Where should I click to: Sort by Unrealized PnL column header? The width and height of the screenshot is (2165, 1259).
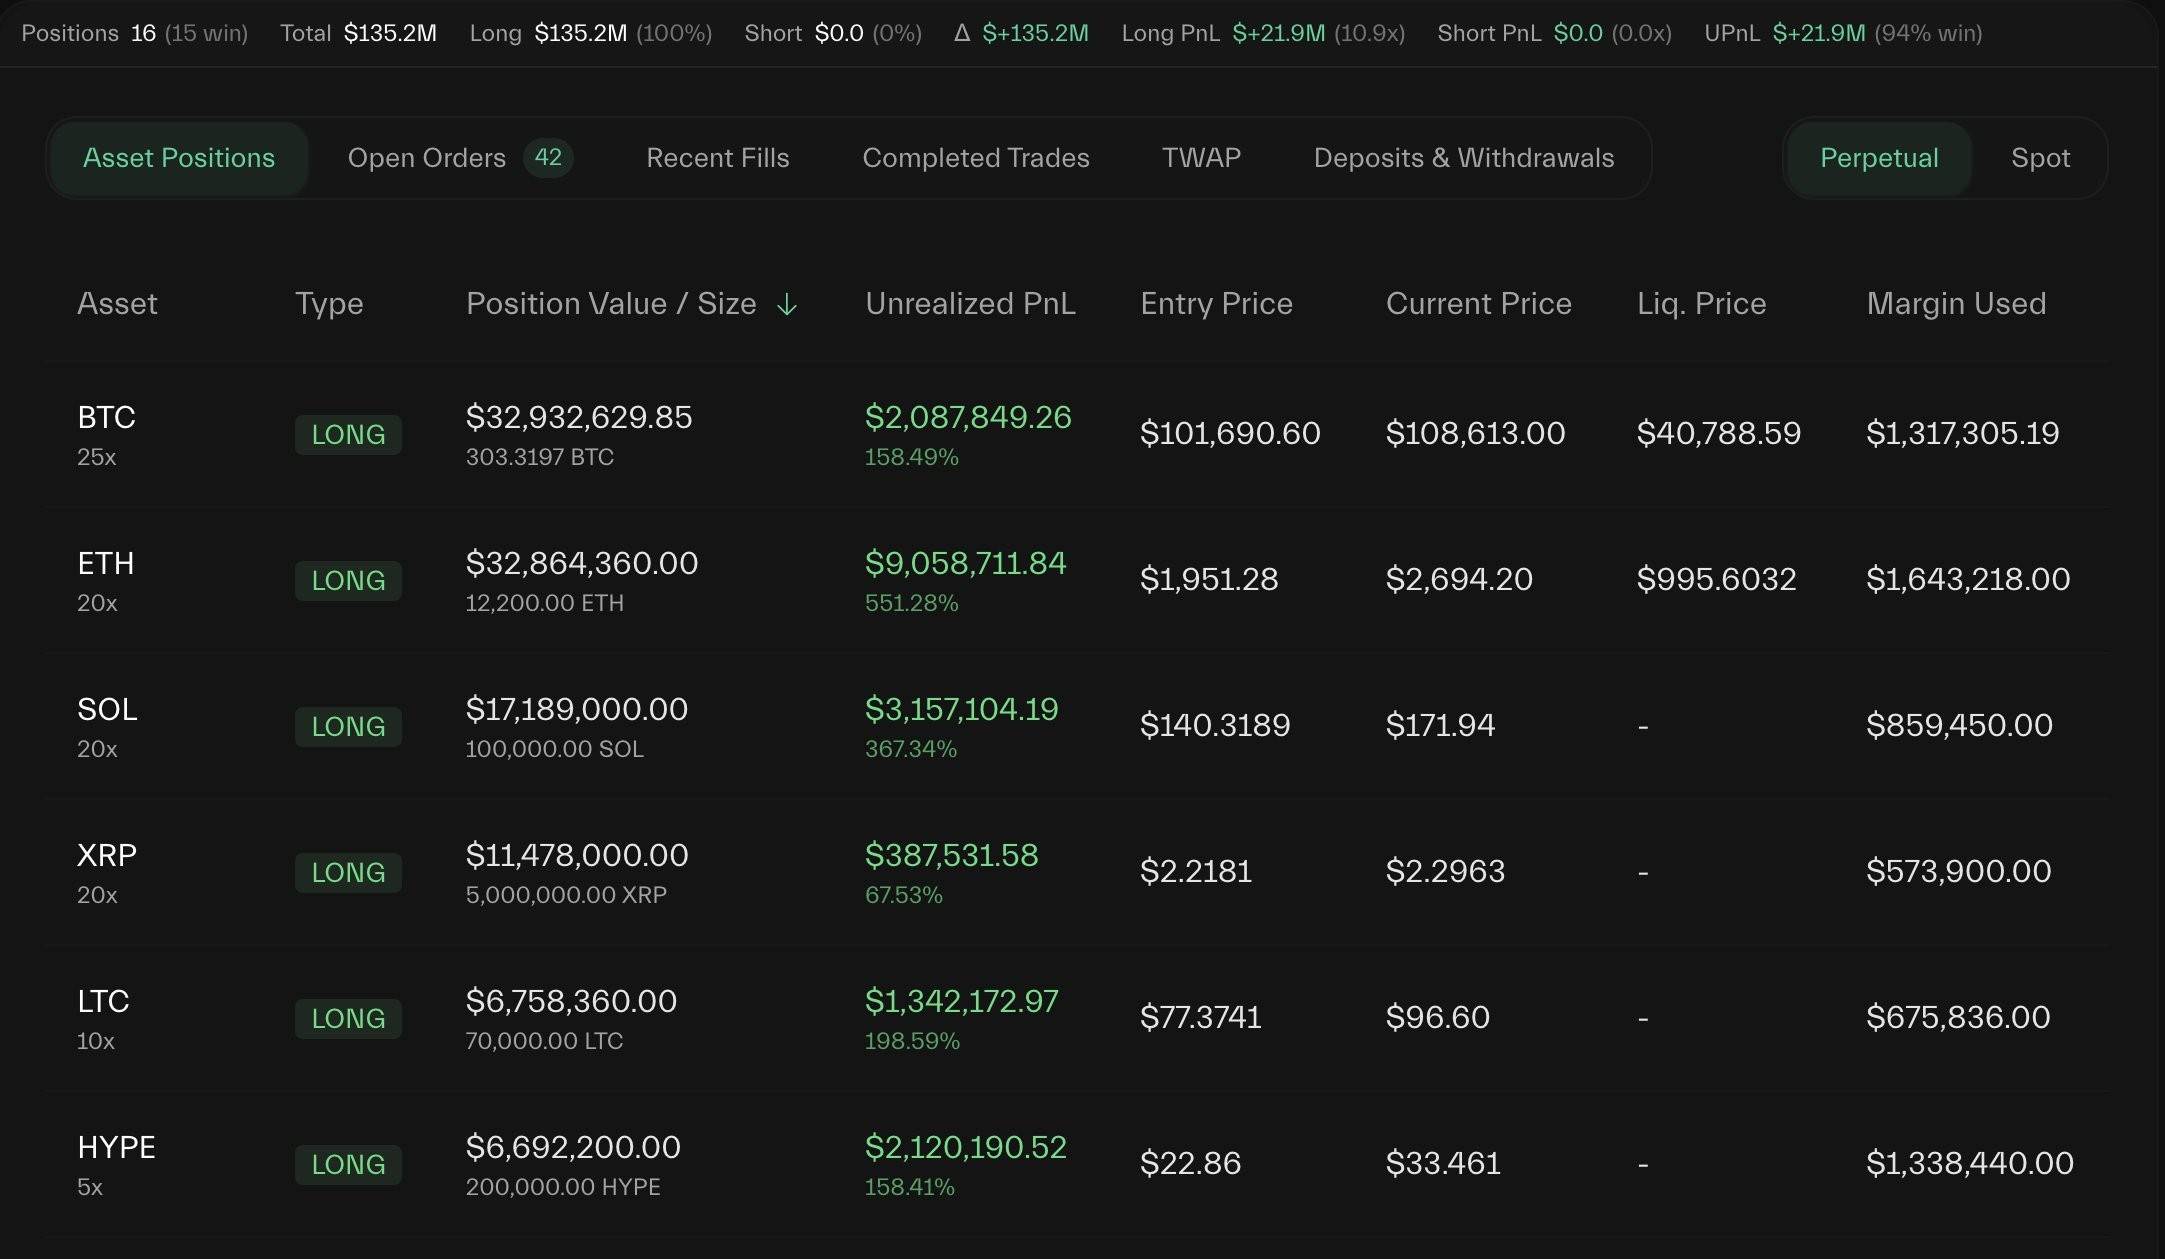(x=970, y=304)
